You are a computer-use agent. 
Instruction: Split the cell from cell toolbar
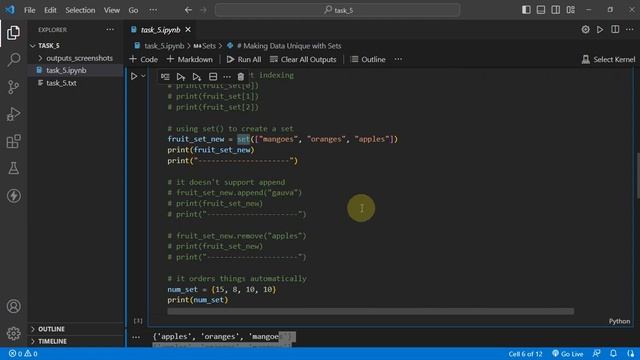213,76
